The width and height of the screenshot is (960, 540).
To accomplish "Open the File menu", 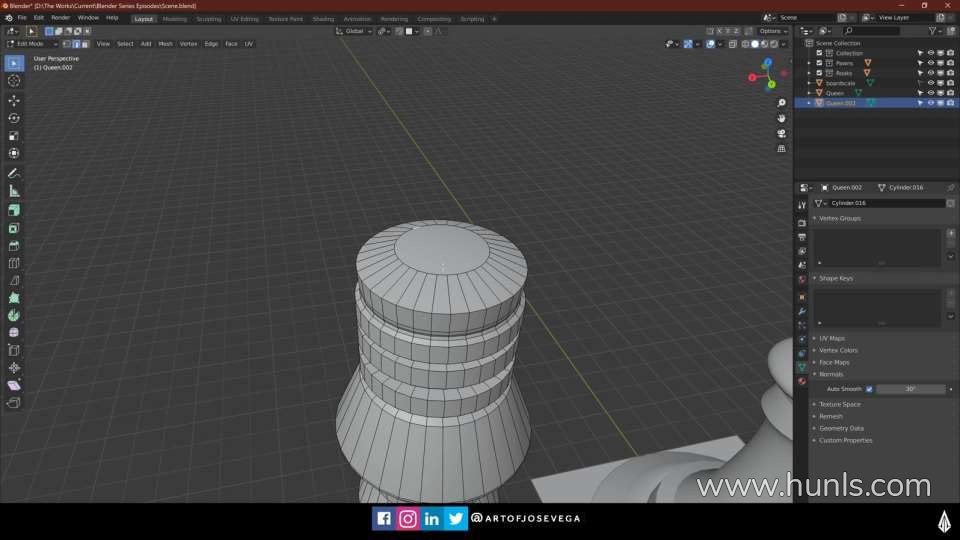I will coord(22,18).
